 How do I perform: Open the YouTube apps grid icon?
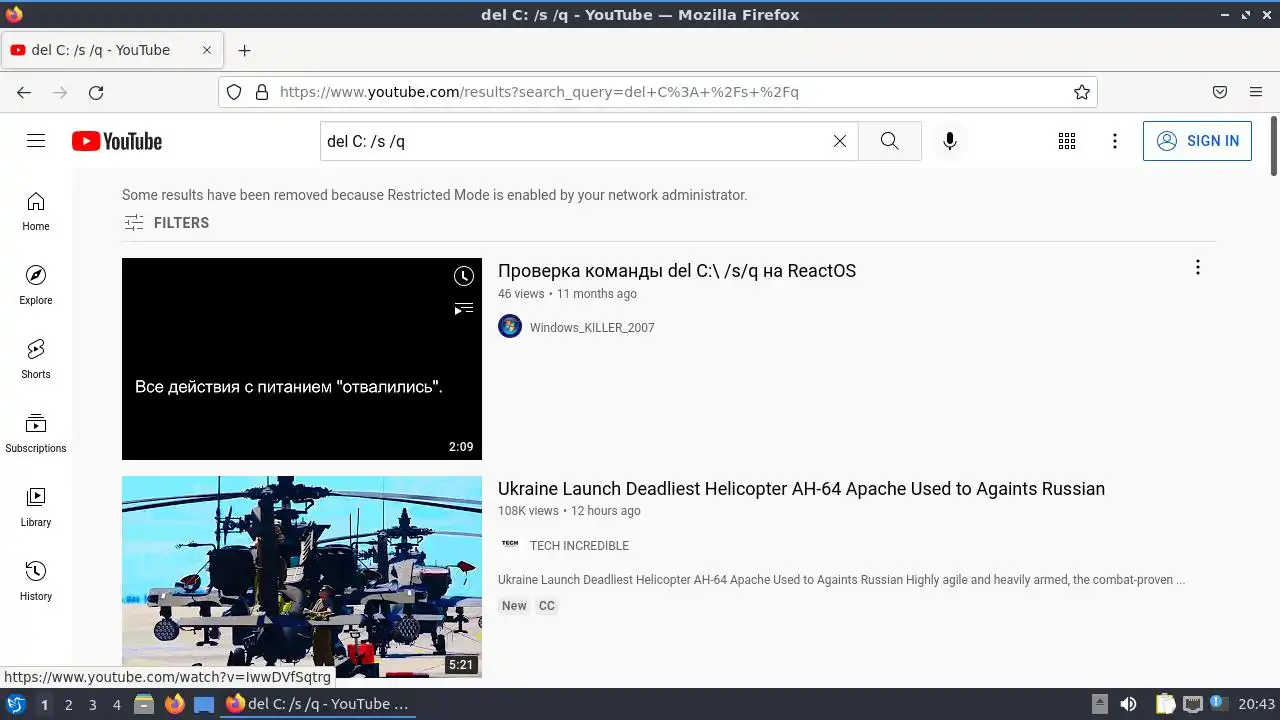click(1067, 141)
